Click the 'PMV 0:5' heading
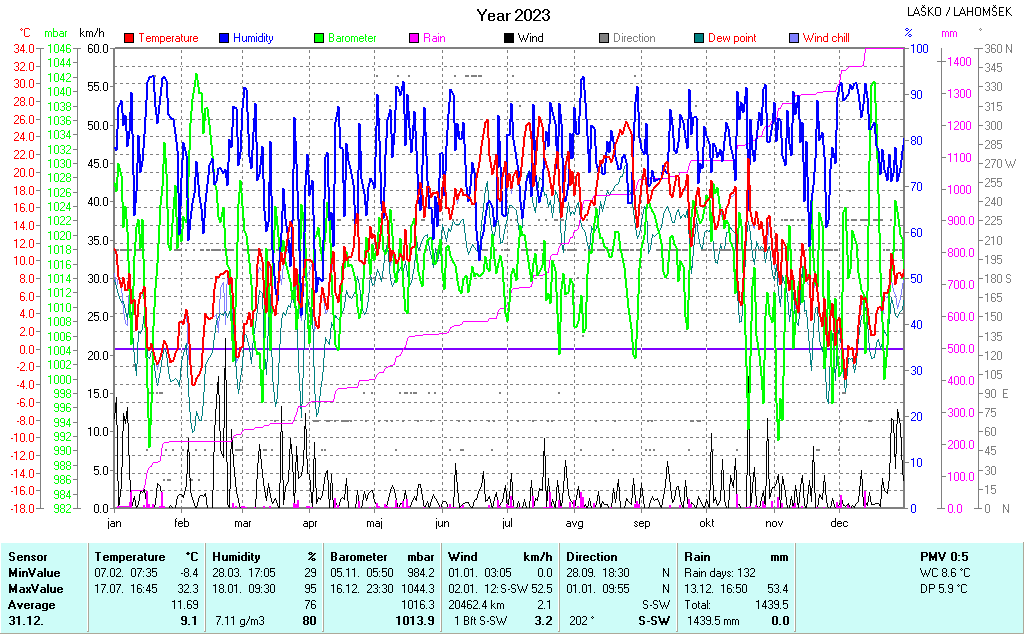The height and width of the screenshot is (634, 1024). click(944, 557)
